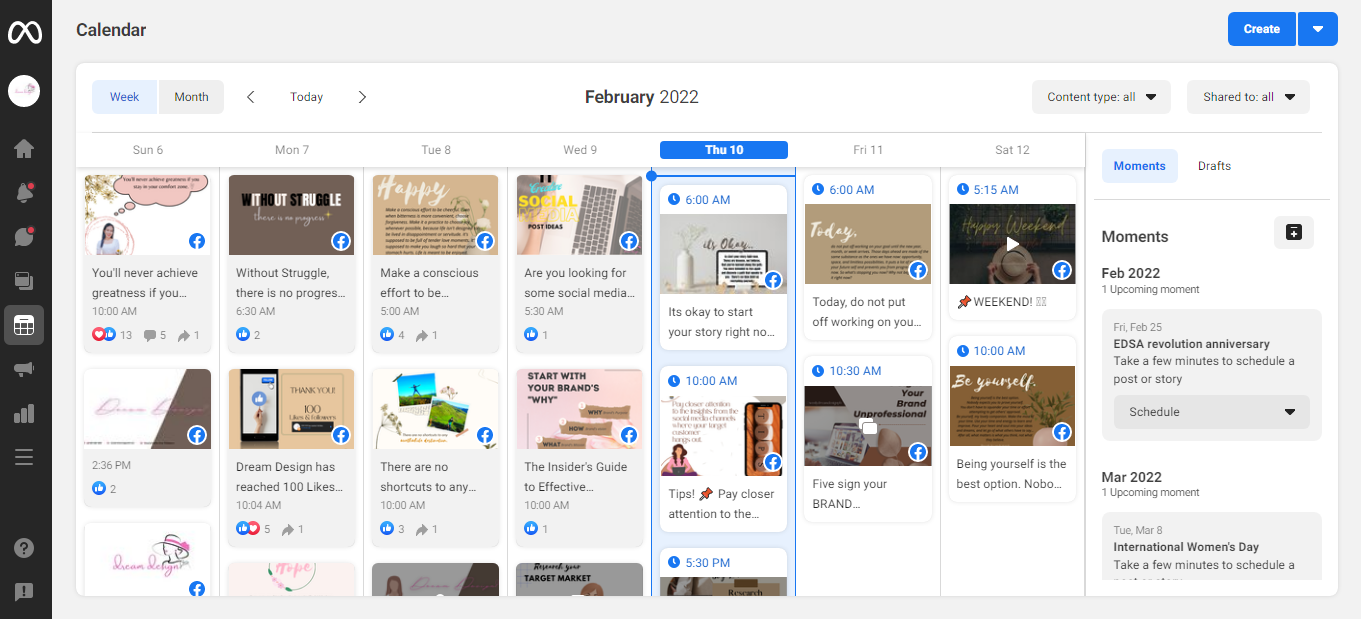
Task: Click 'Five sign your BRAND' caption
Action: [850, 494]
